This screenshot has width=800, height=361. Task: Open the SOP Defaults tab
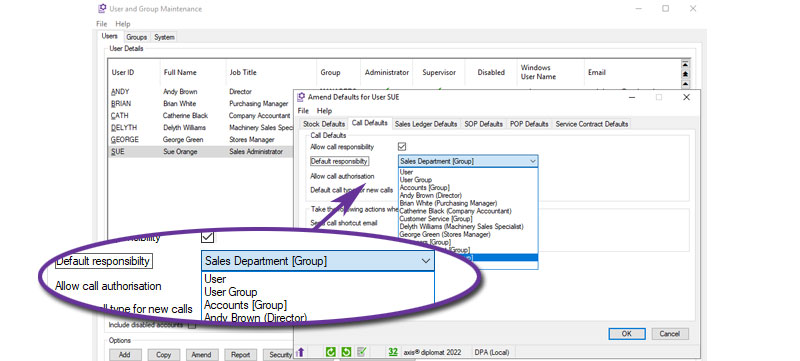pos(485,124)
